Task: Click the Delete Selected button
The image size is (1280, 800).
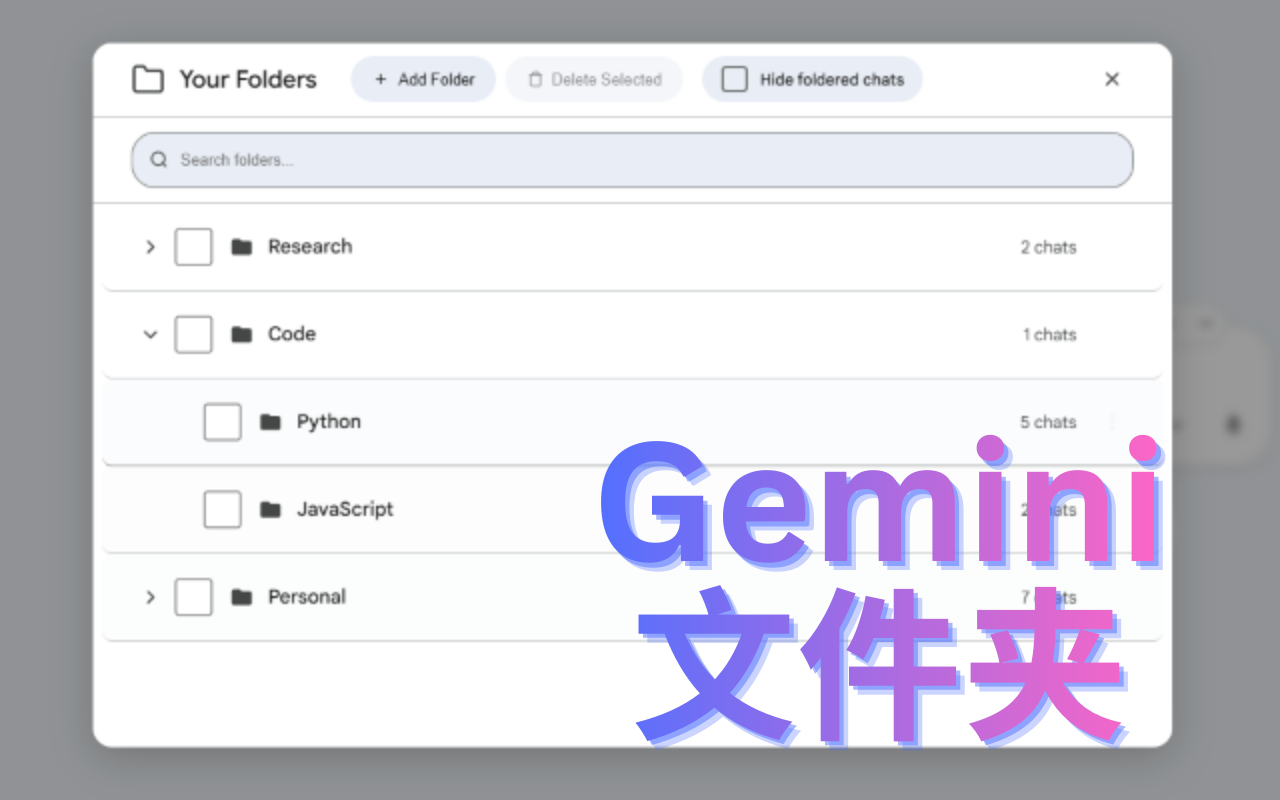Action: [594, 79]
